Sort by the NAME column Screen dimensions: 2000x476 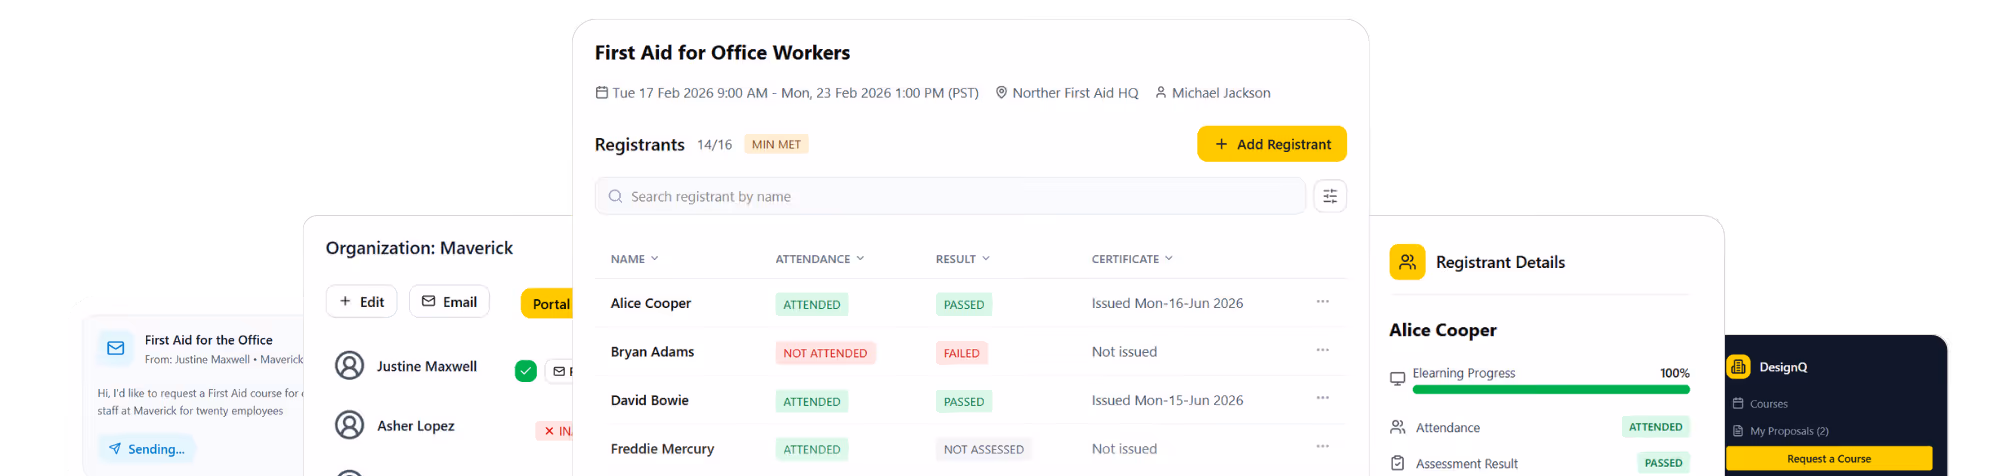(634, 259)
